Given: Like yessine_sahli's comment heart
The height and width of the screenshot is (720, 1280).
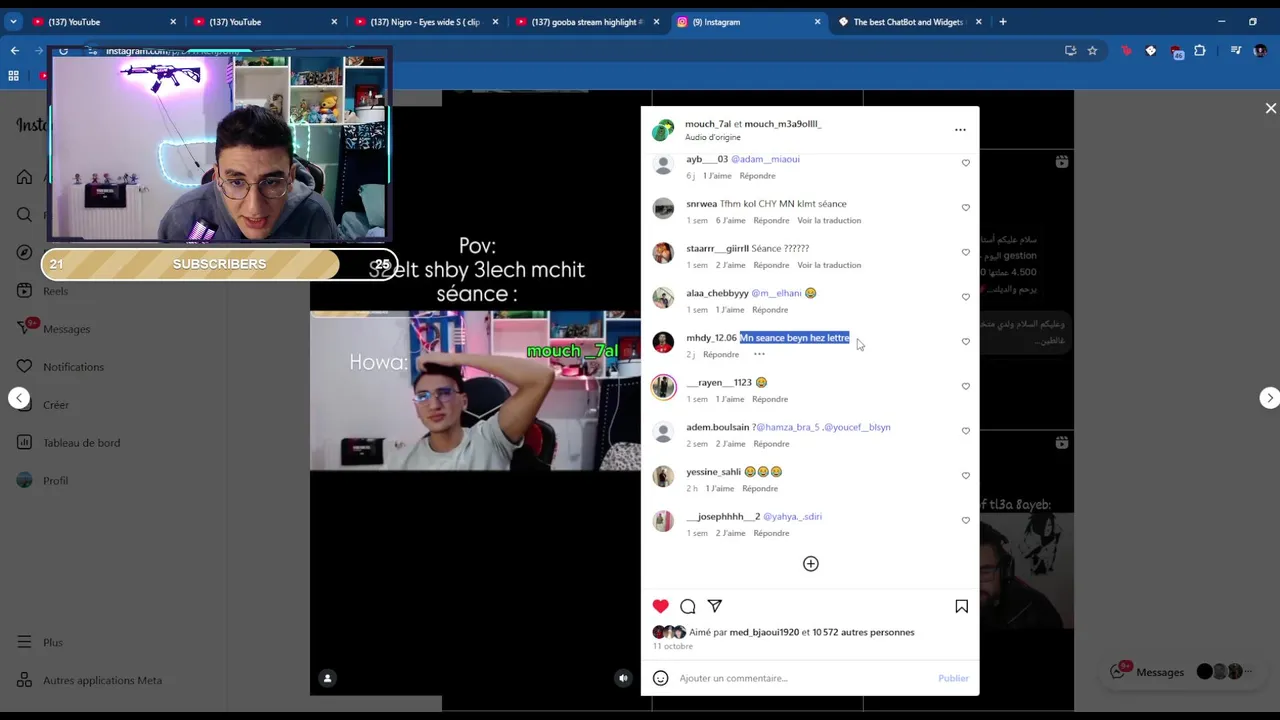Looking at the screenshot, I should (x=965, y=476).
